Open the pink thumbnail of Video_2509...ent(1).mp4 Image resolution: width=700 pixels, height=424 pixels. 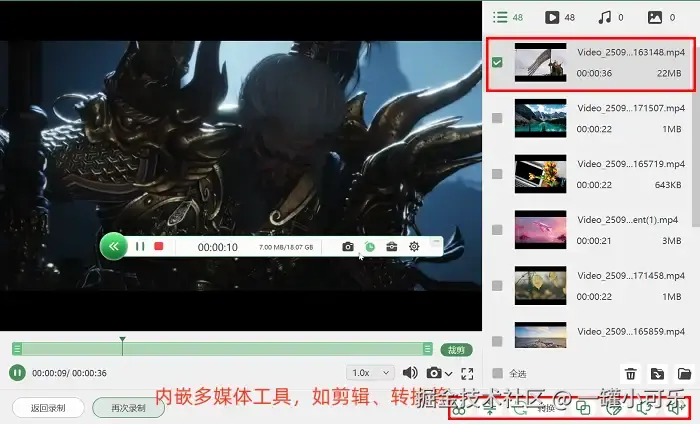(540, 229)
